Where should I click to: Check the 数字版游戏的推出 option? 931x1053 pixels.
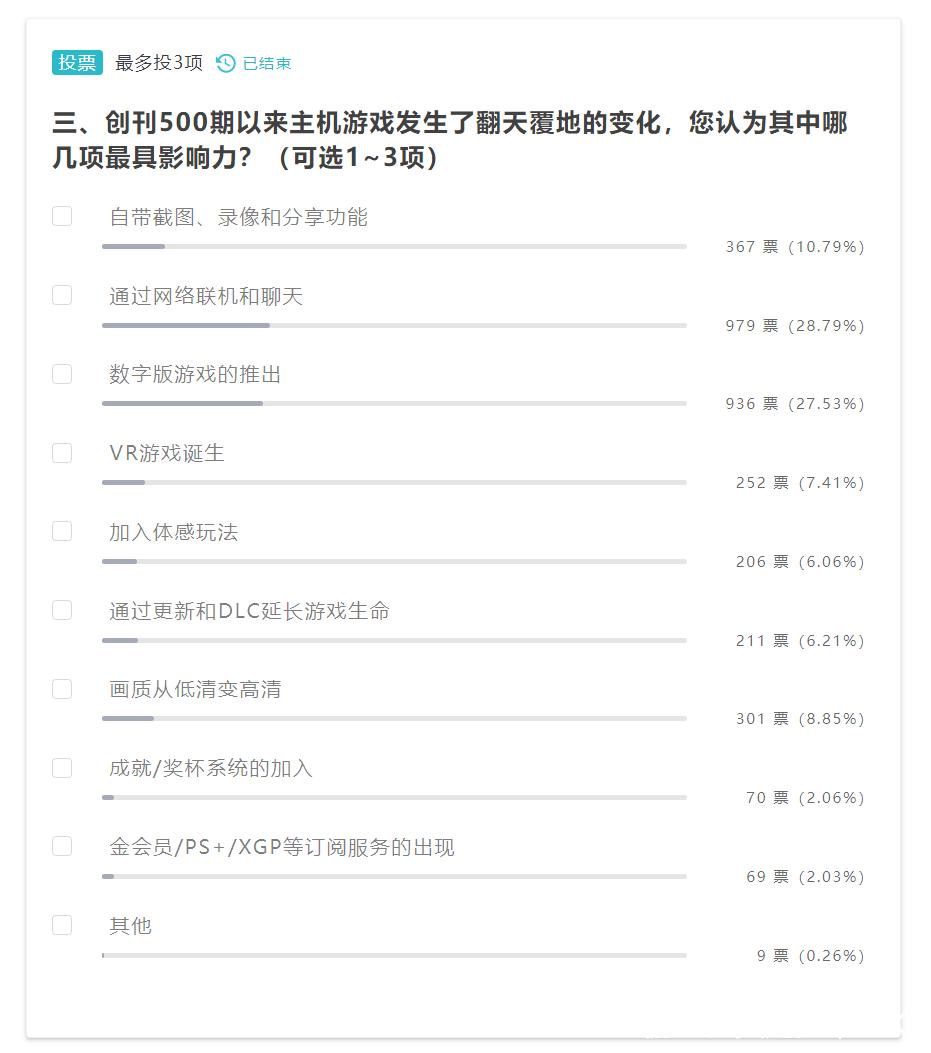pyautogui.click(x=62, y=373)
